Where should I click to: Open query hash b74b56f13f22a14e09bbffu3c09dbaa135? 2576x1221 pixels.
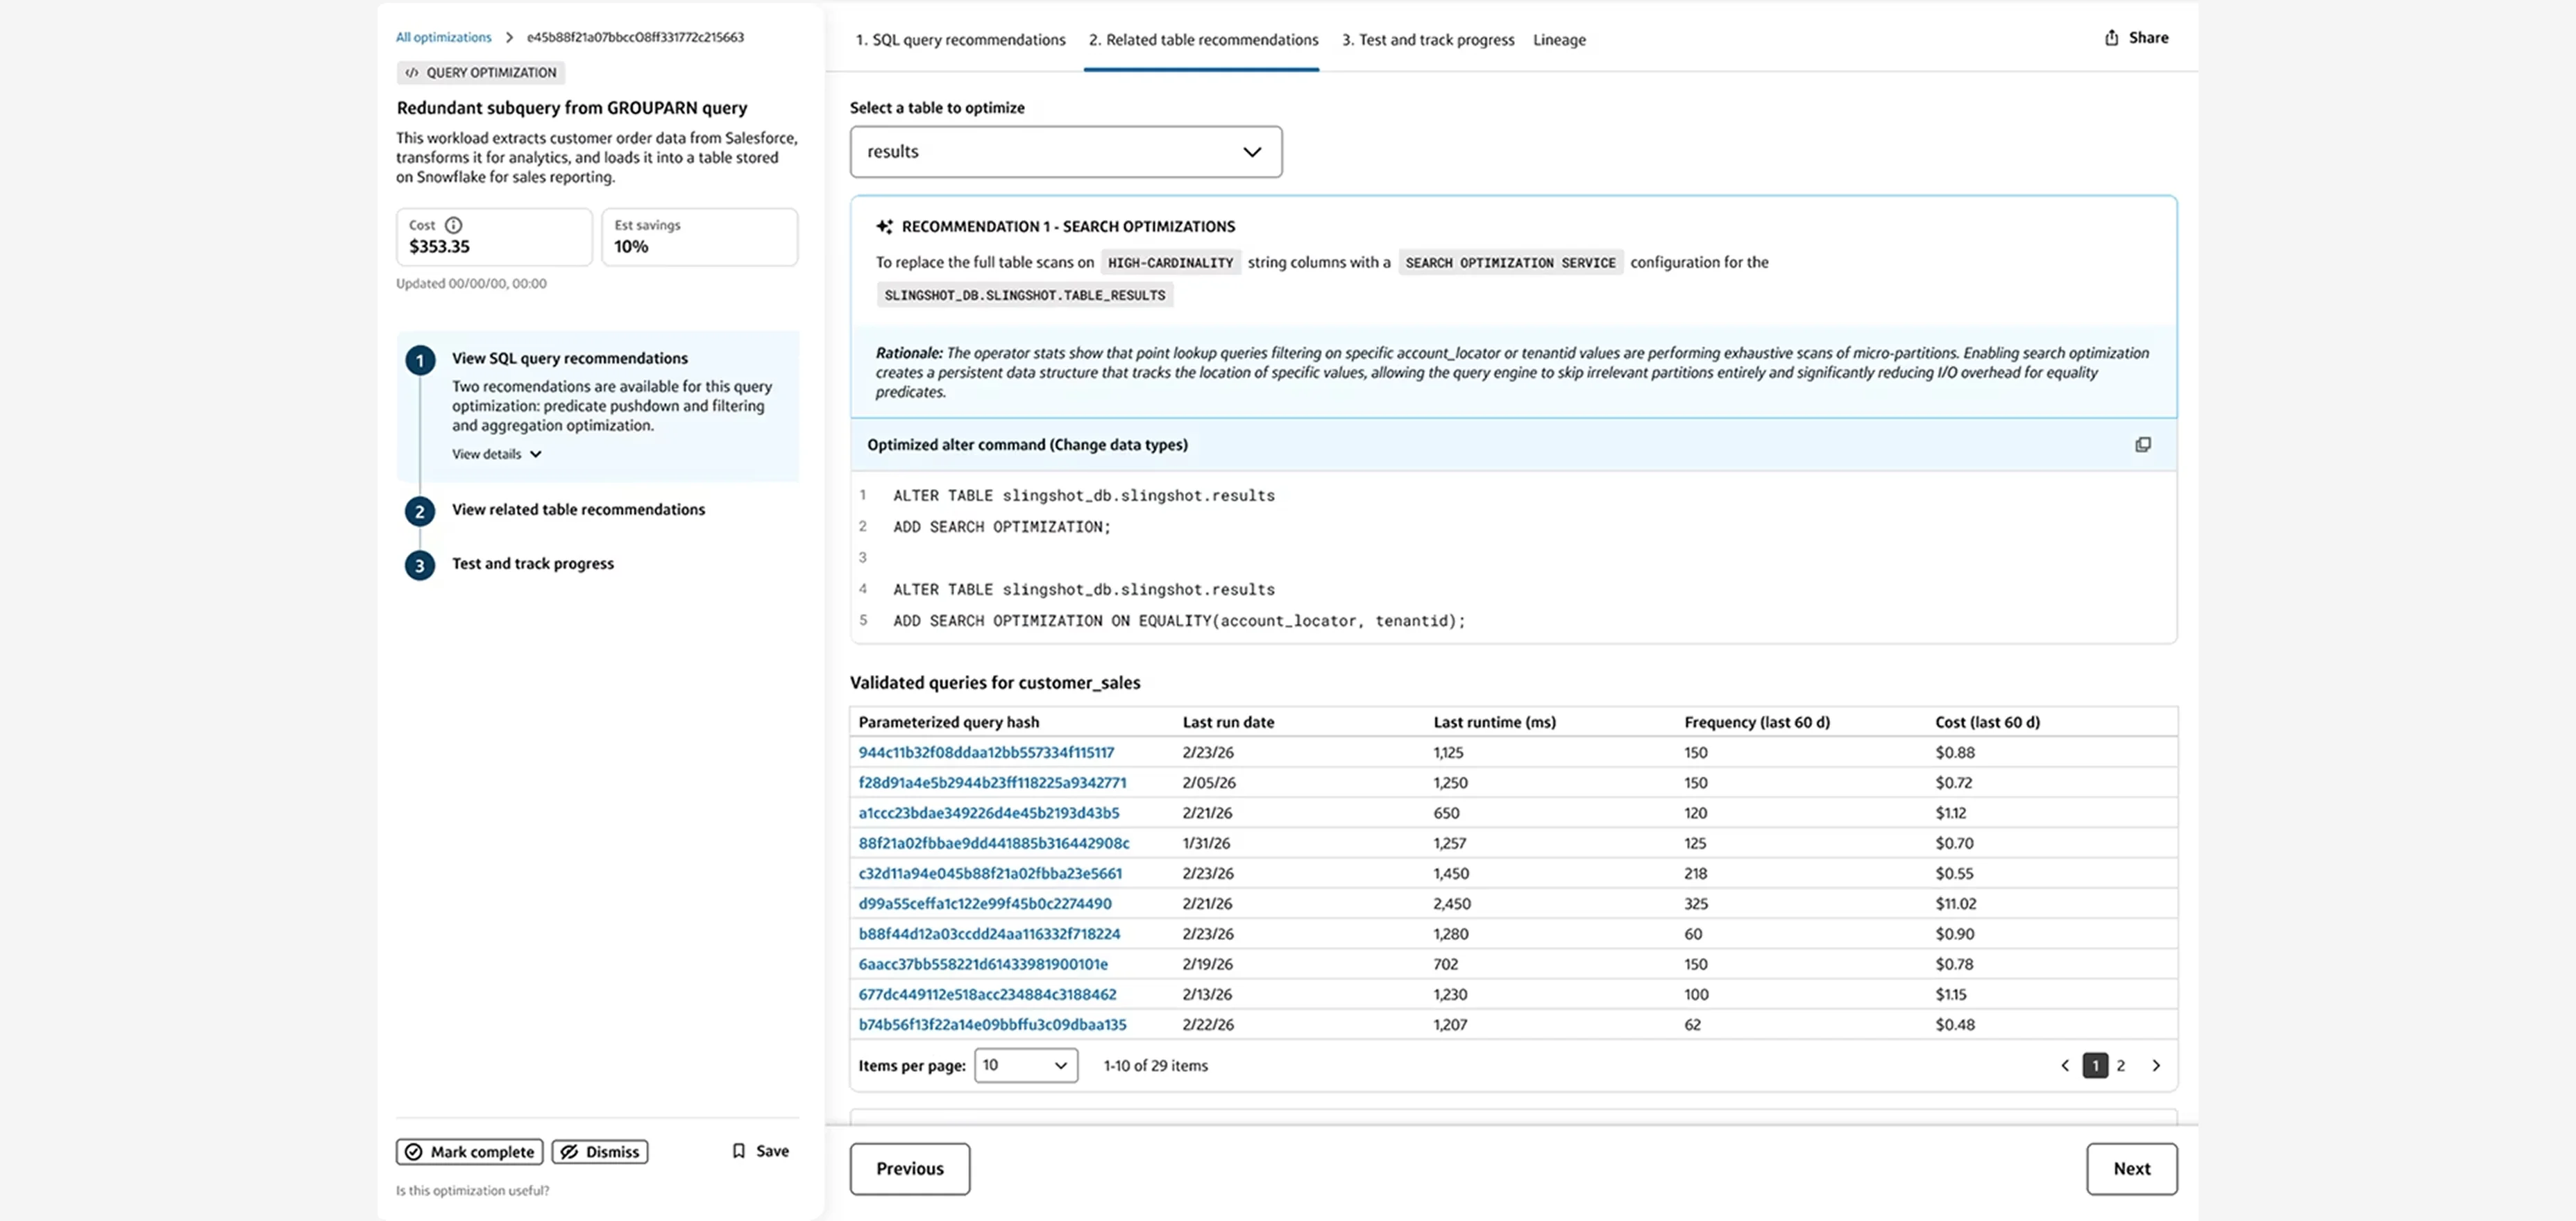pyautogui.click(x=992, y=1024)
